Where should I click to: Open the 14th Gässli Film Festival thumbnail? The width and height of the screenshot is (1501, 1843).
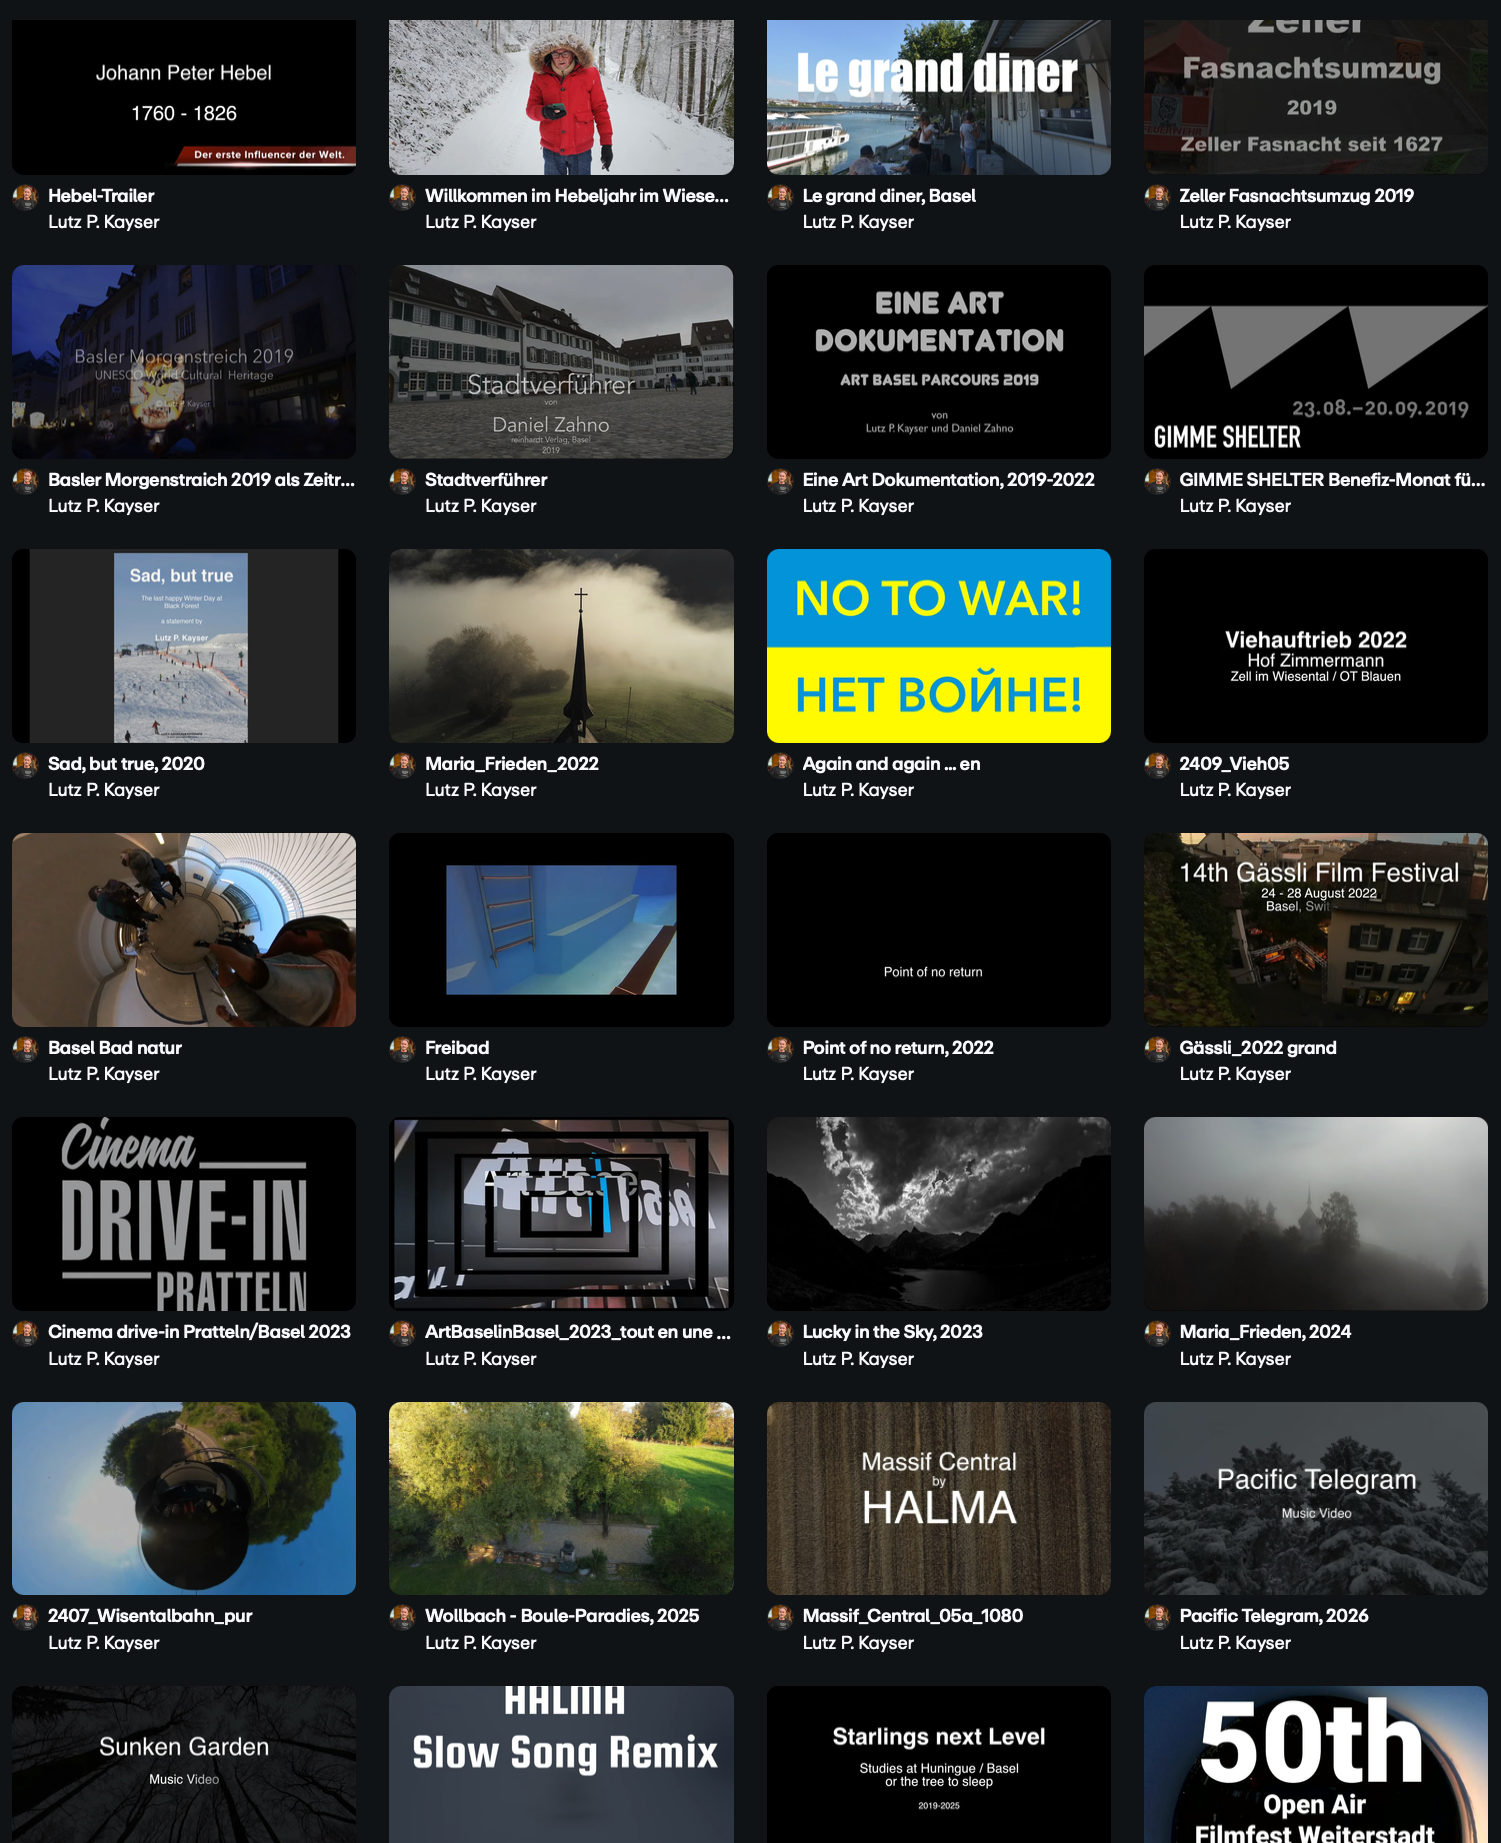coord(1315,930)
